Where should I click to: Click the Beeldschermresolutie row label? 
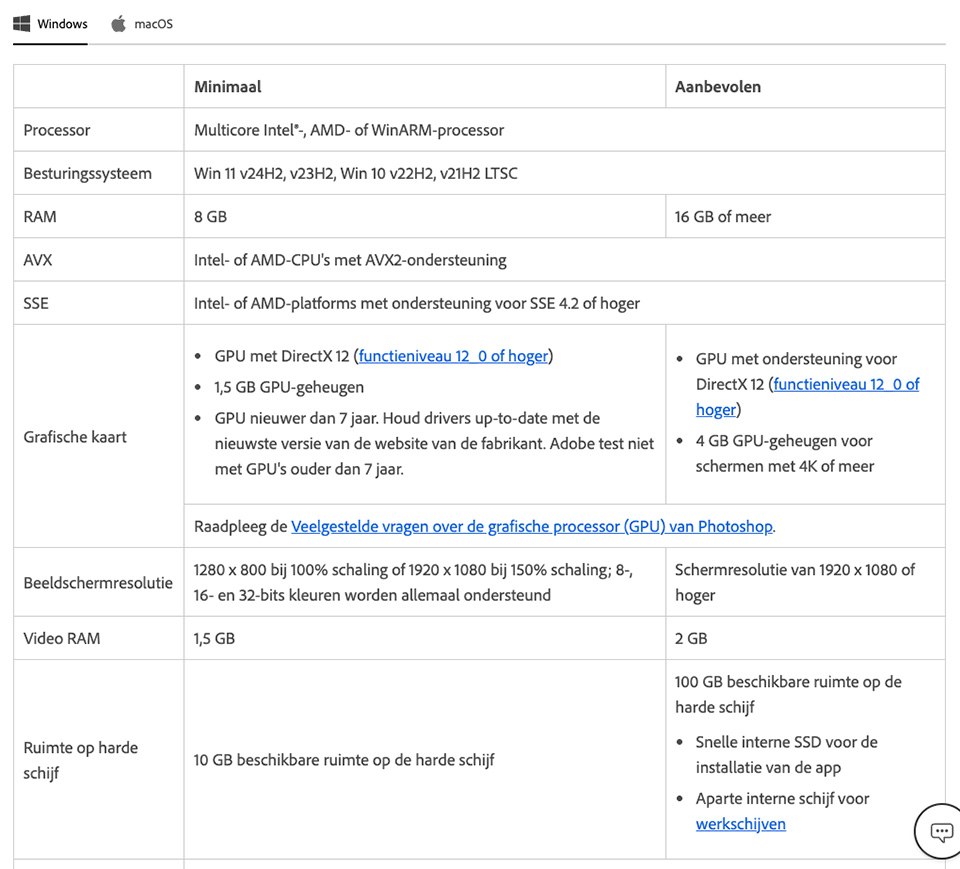tap(98, 582)
